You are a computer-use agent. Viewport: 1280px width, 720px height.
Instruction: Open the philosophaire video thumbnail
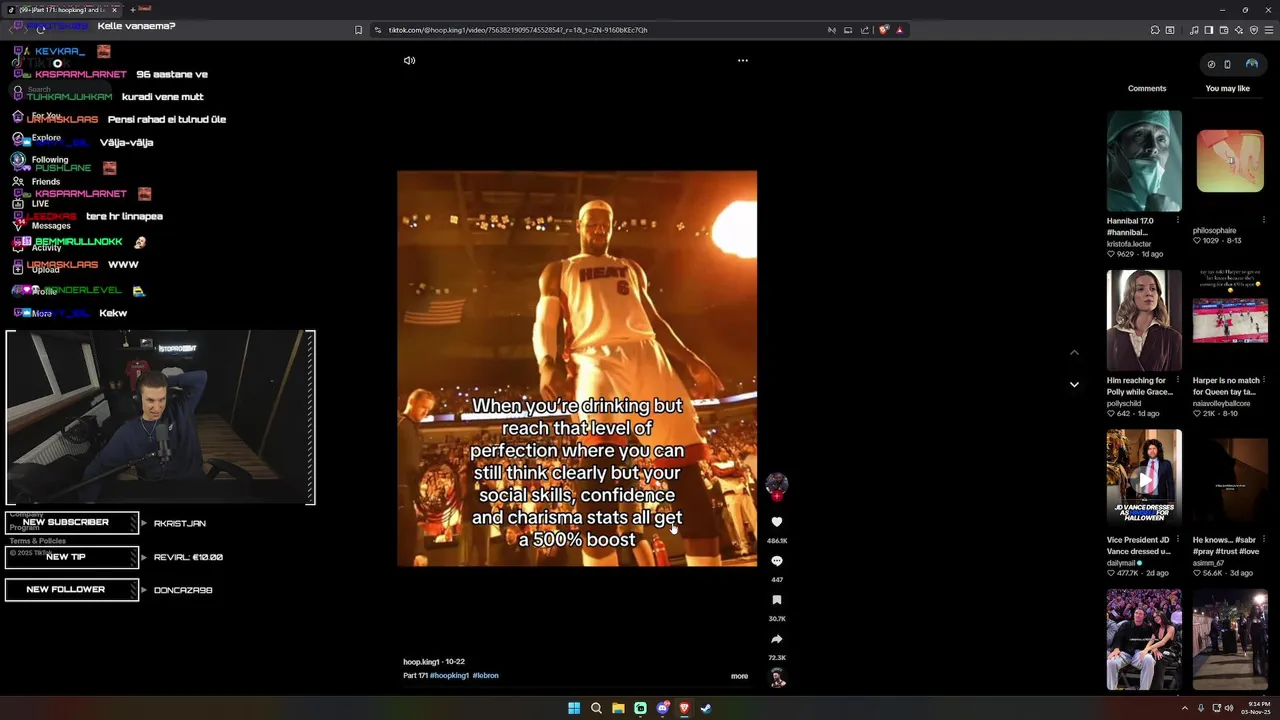(x=1230, y=161)
